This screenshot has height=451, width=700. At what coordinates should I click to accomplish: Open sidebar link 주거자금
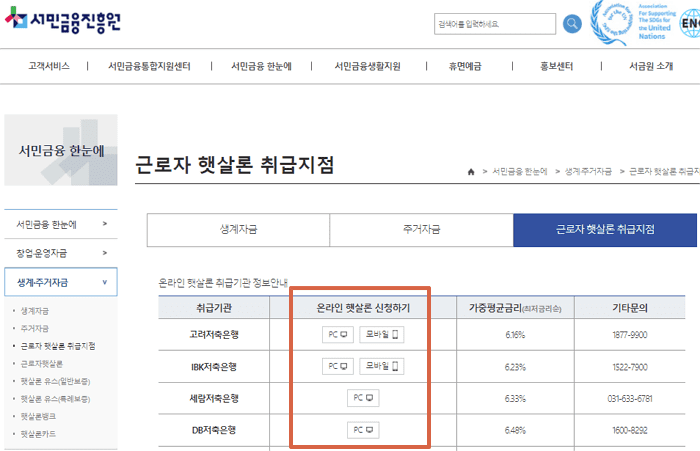tap(35, 328)
